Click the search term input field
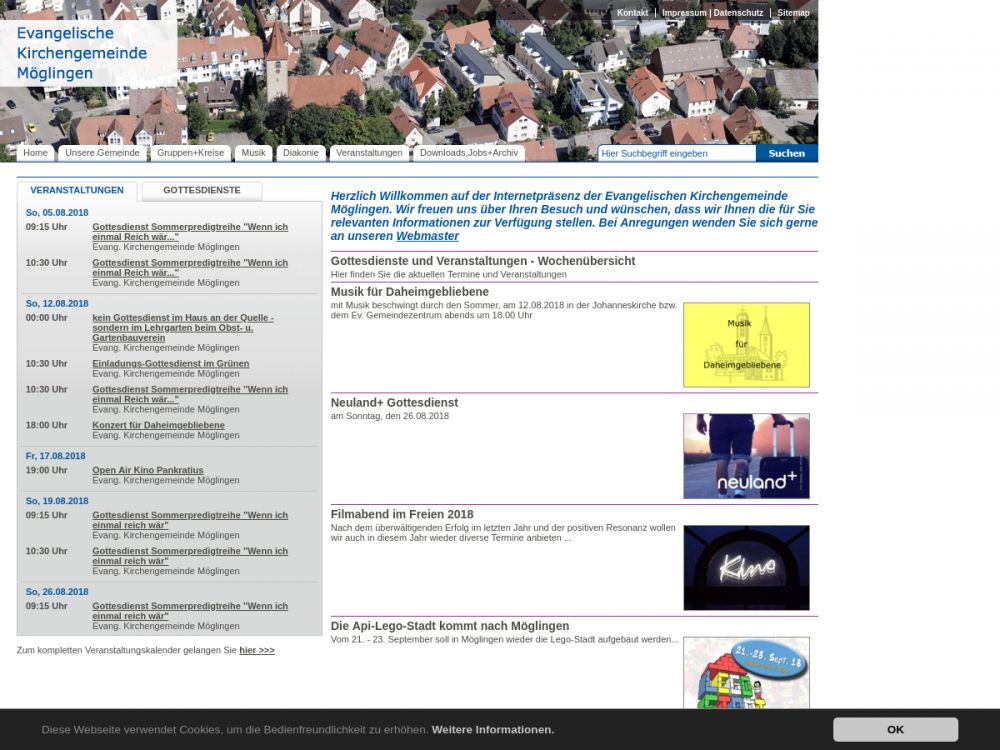 (676, 153)
